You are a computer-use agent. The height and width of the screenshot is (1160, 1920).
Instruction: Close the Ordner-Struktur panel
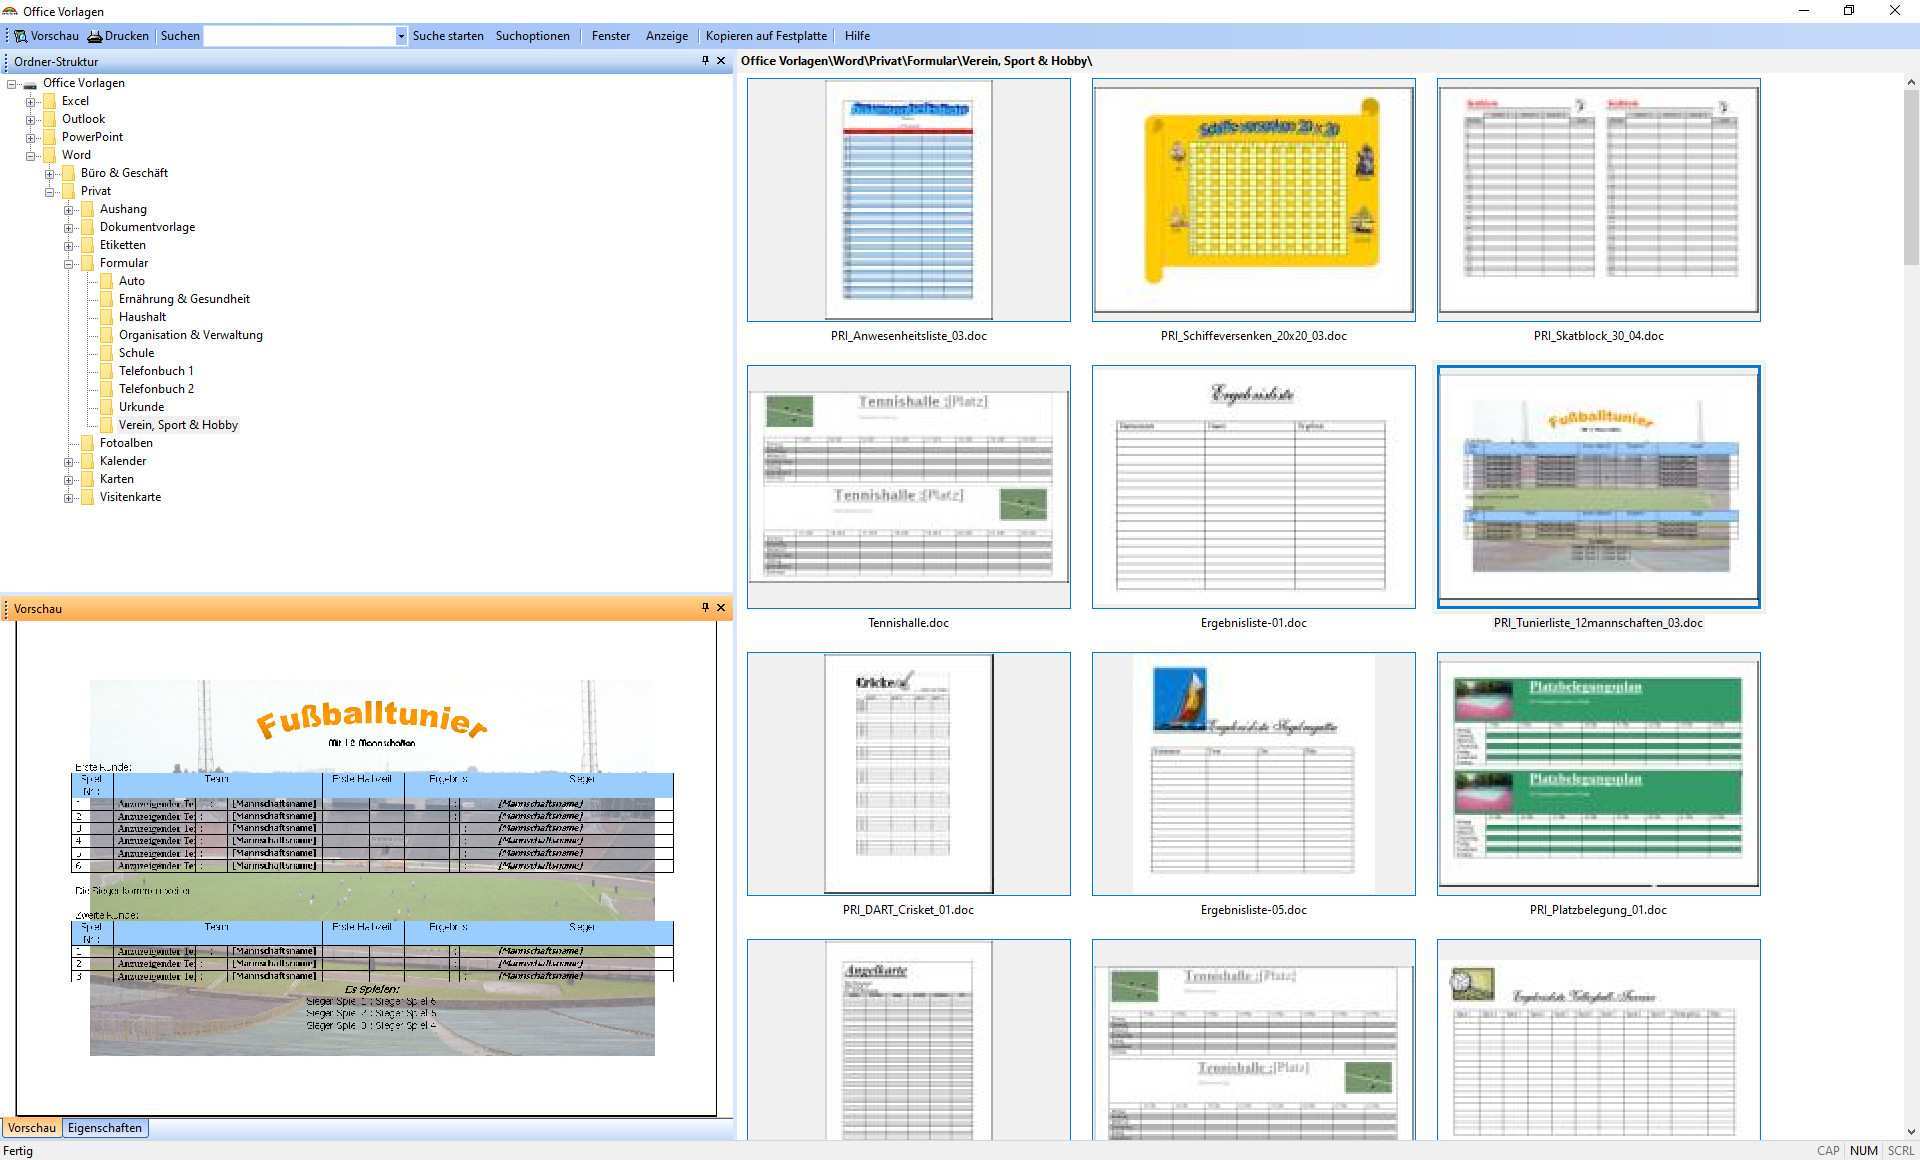pyautogui.click(x=721, y=61)
